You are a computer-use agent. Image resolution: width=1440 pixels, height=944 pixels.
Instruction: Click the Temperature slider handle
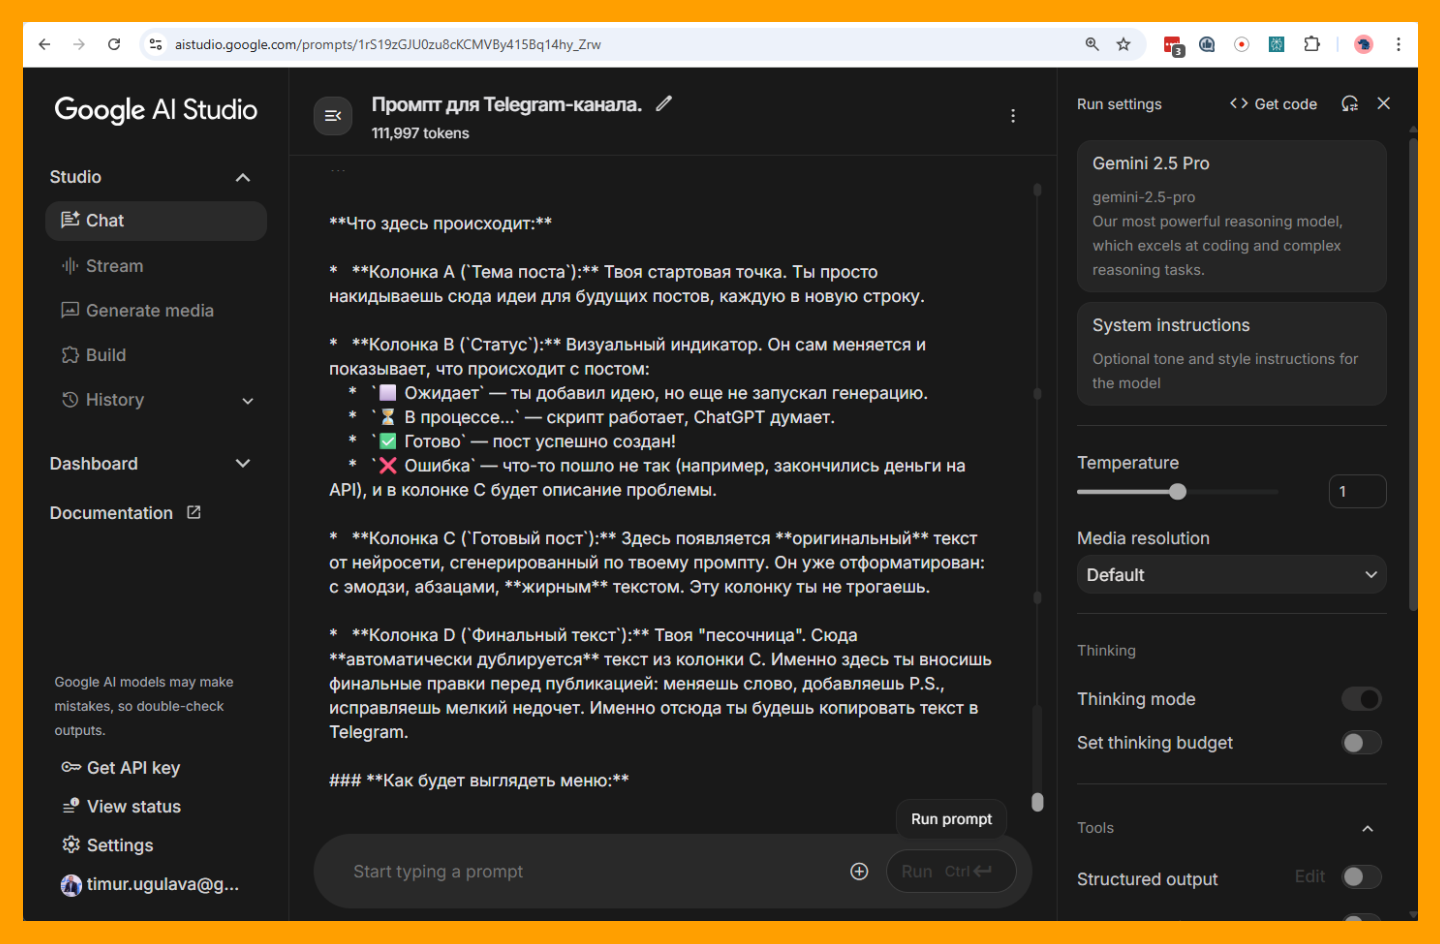[1178, 491]
